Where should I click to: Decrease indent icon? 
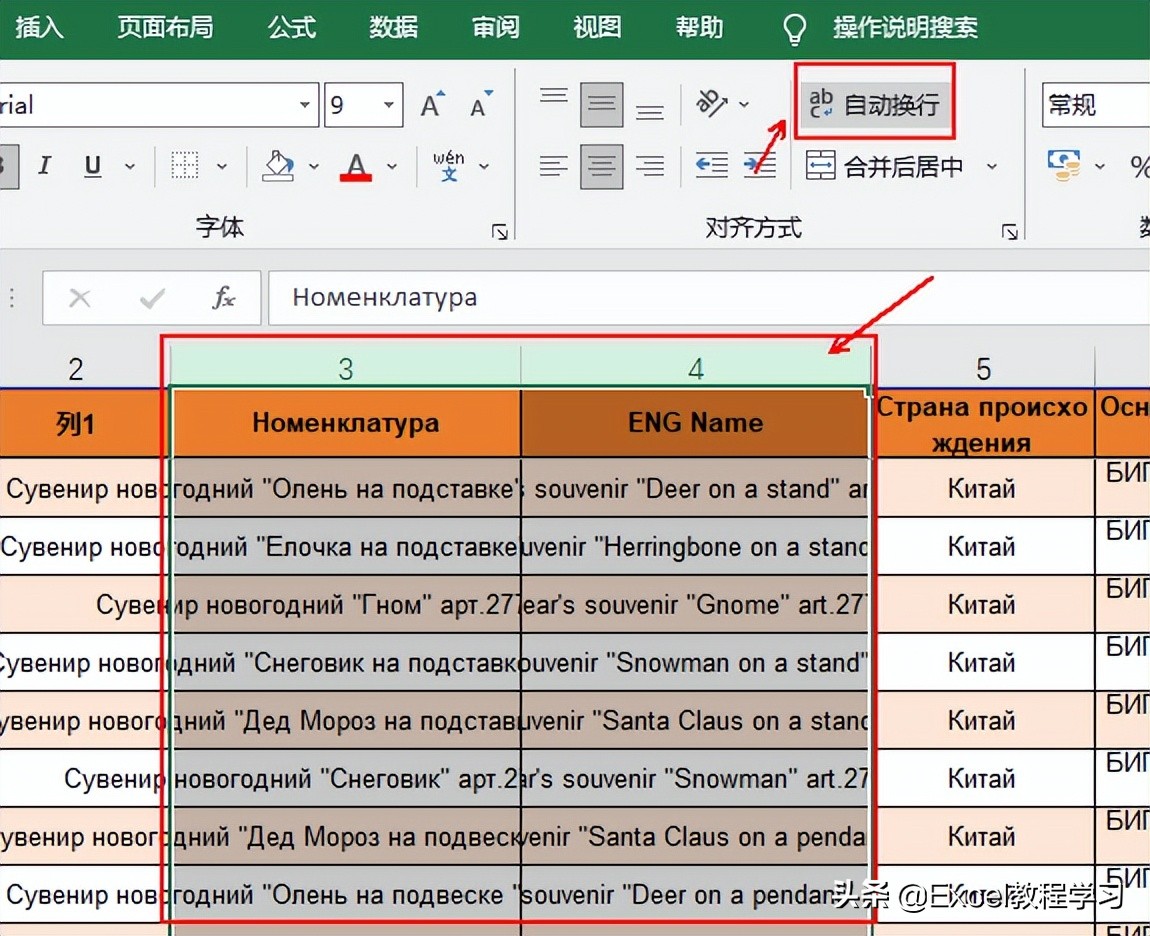711,166
